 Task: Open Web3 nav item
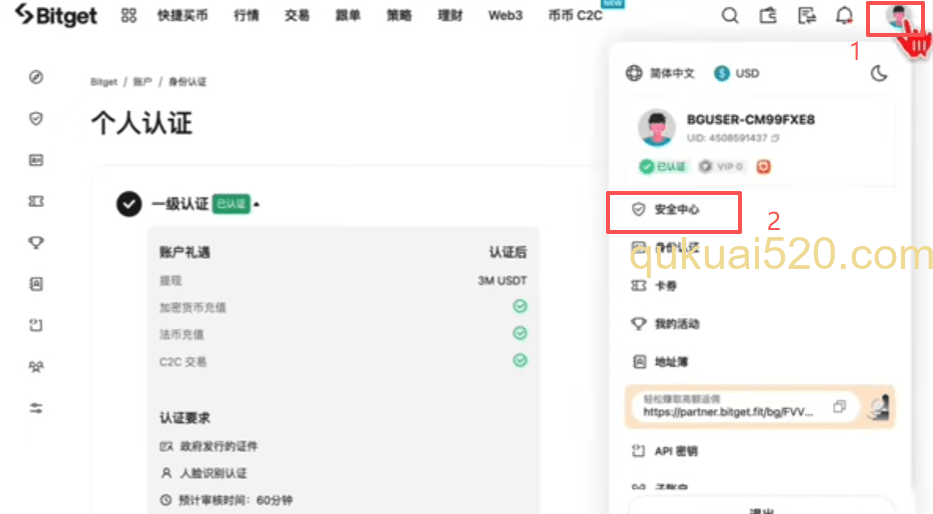[x=505, y=15]
